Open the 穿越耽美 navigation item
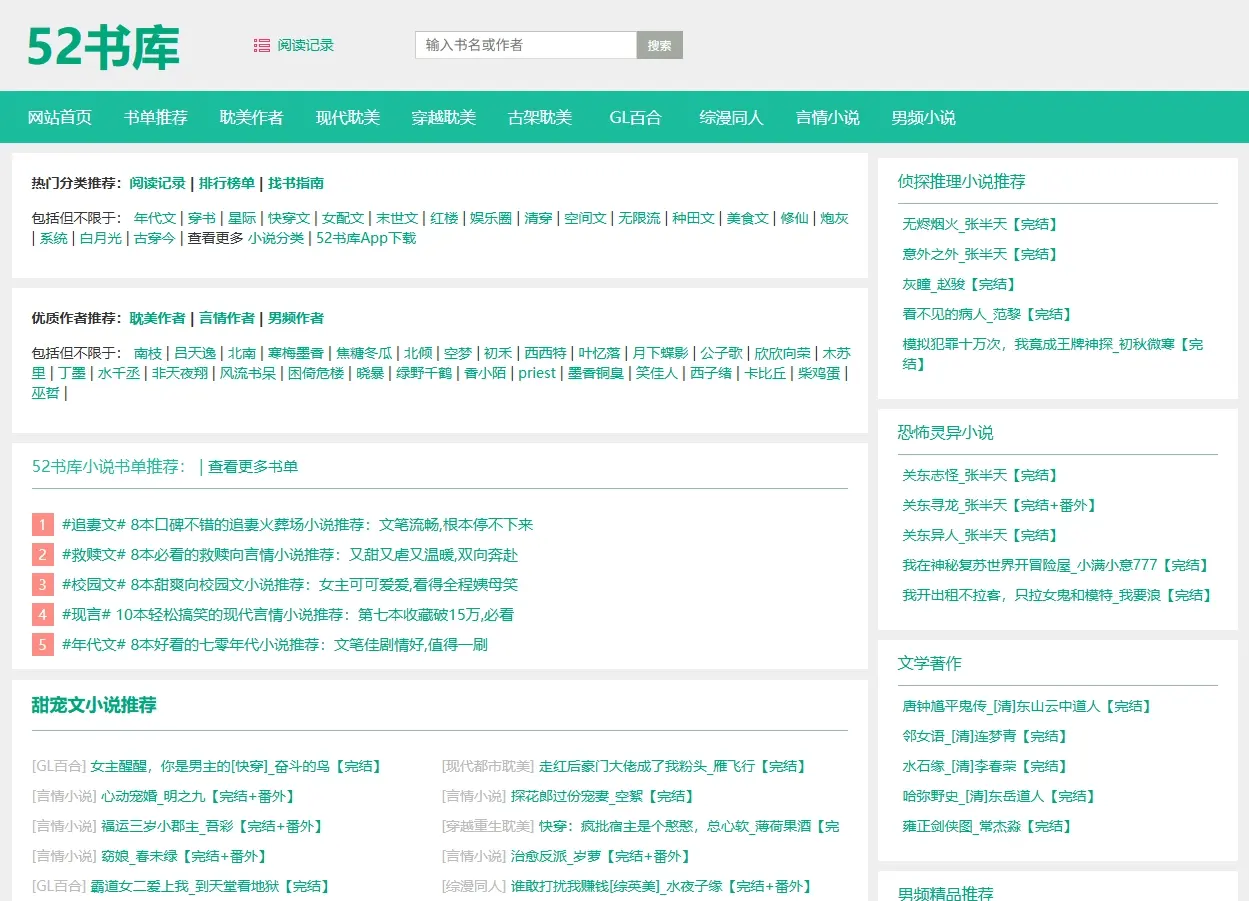1249x901 pixels. (444, 117)
